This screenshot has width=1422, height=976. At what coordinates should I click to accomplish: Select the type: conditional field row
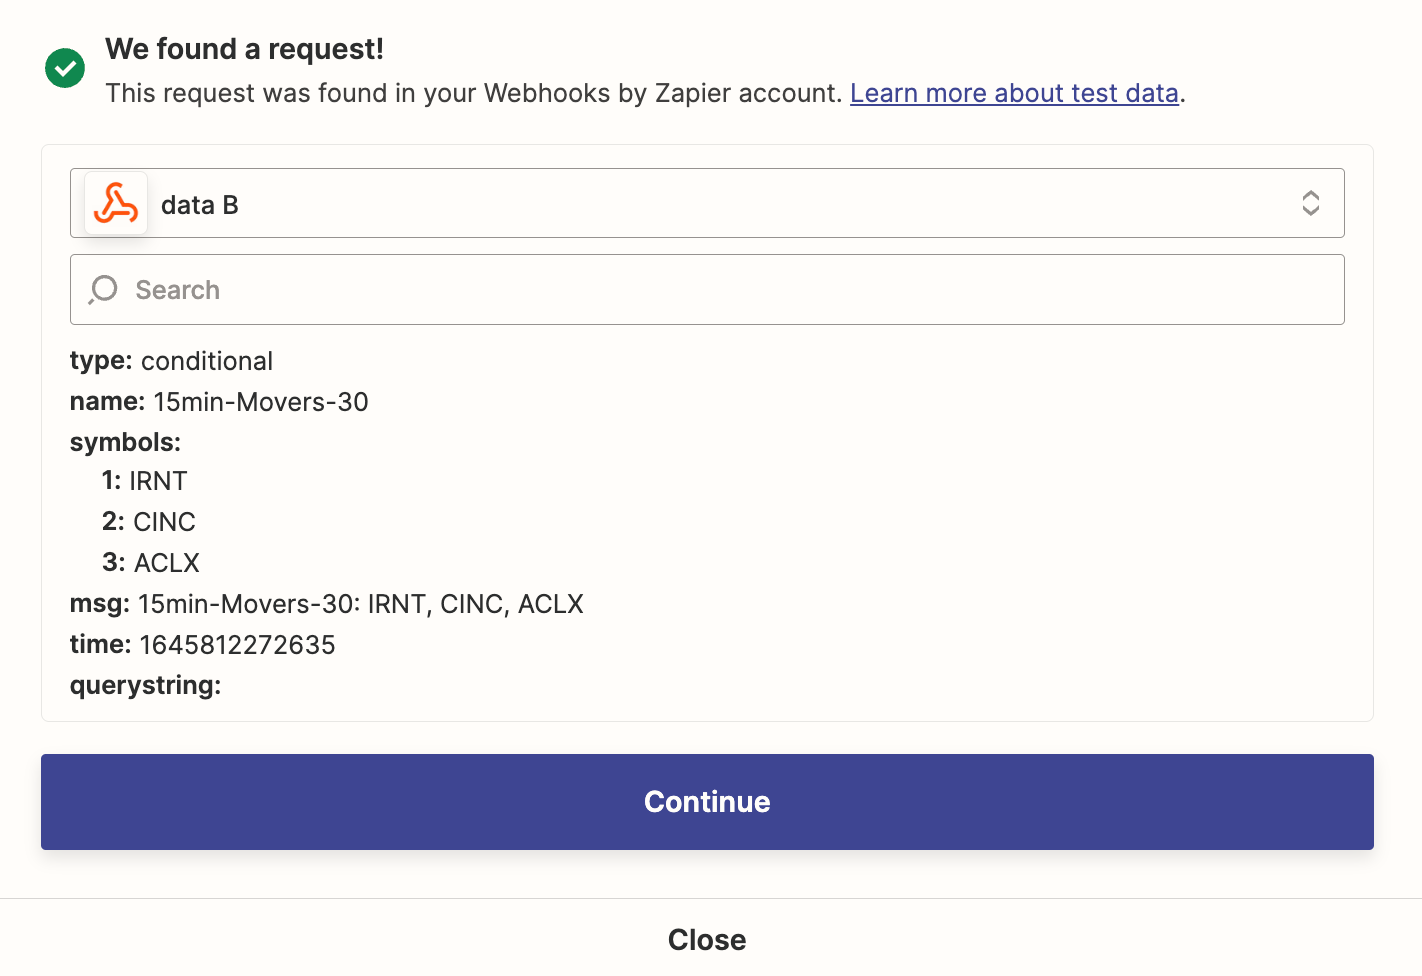pyautogui.click(x=171, y=361)
